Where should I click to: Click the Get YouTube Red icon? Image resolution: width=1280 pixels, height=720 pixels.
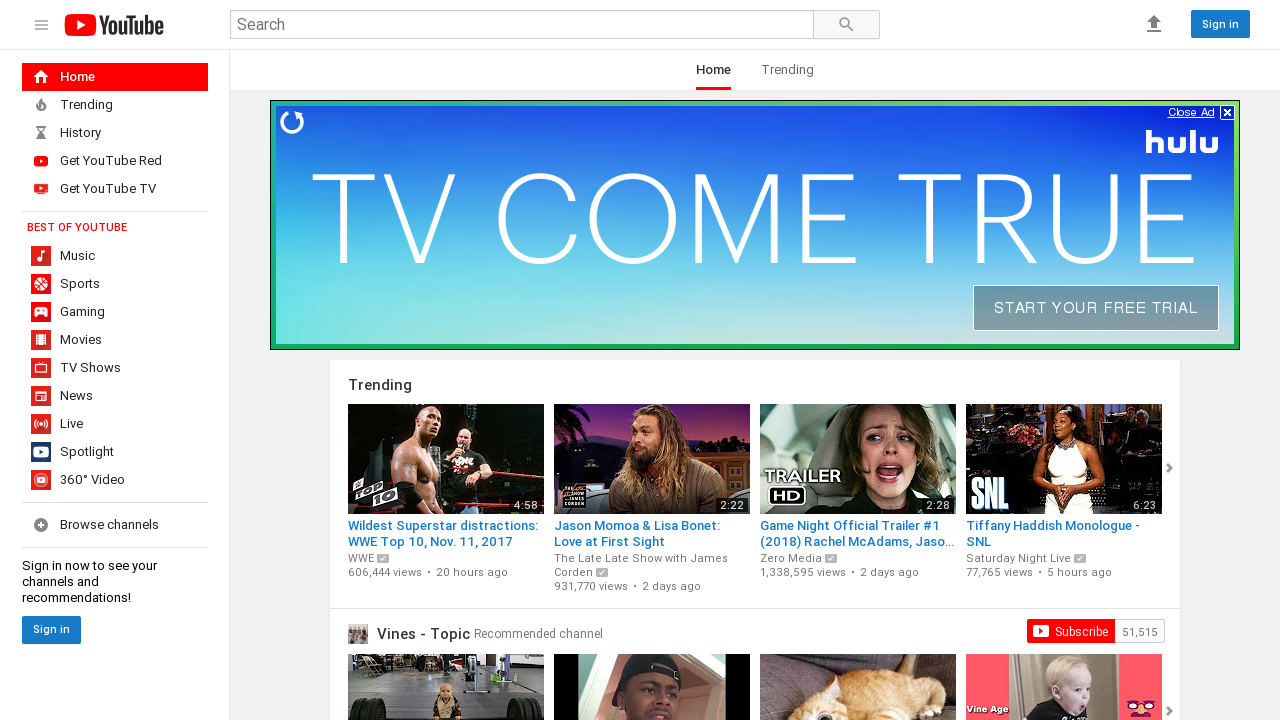41,161
